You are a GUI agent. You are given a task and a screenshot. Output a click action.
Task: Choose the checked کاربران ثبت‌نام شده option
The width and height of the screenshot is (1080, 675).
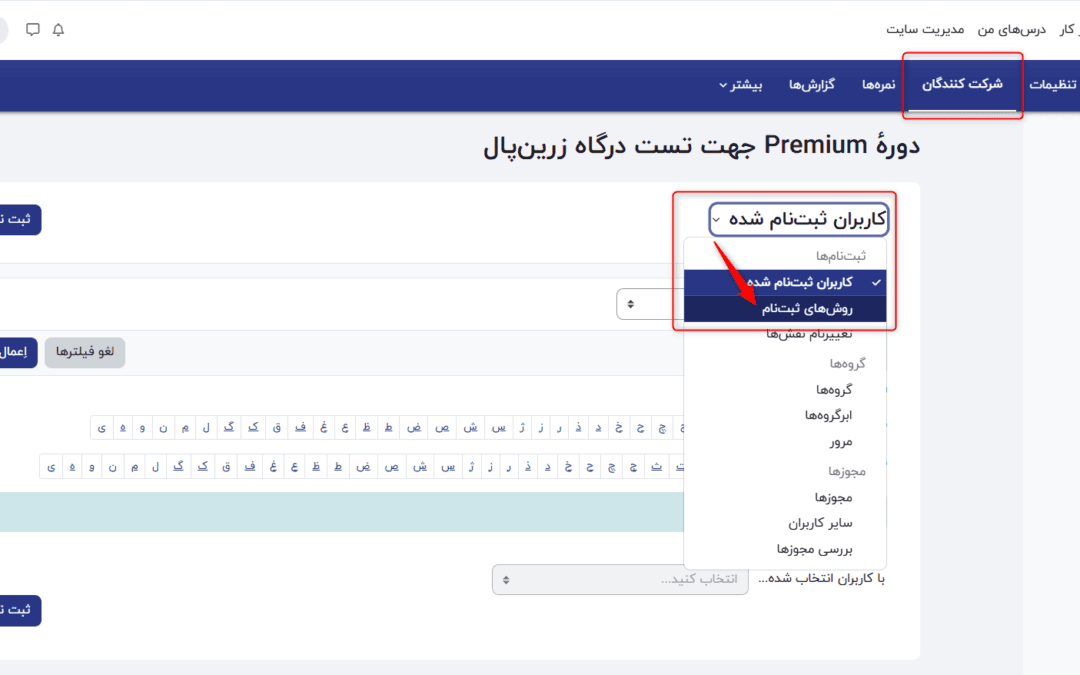(790, 282)
